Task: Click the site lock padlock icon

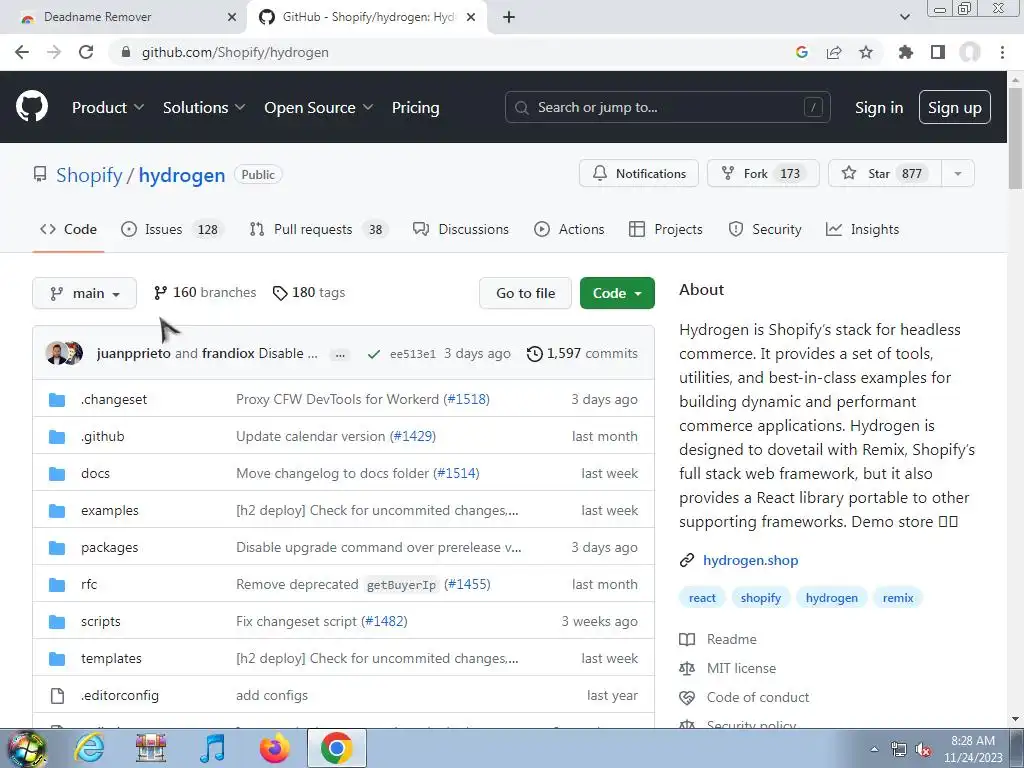Action: 126,52
